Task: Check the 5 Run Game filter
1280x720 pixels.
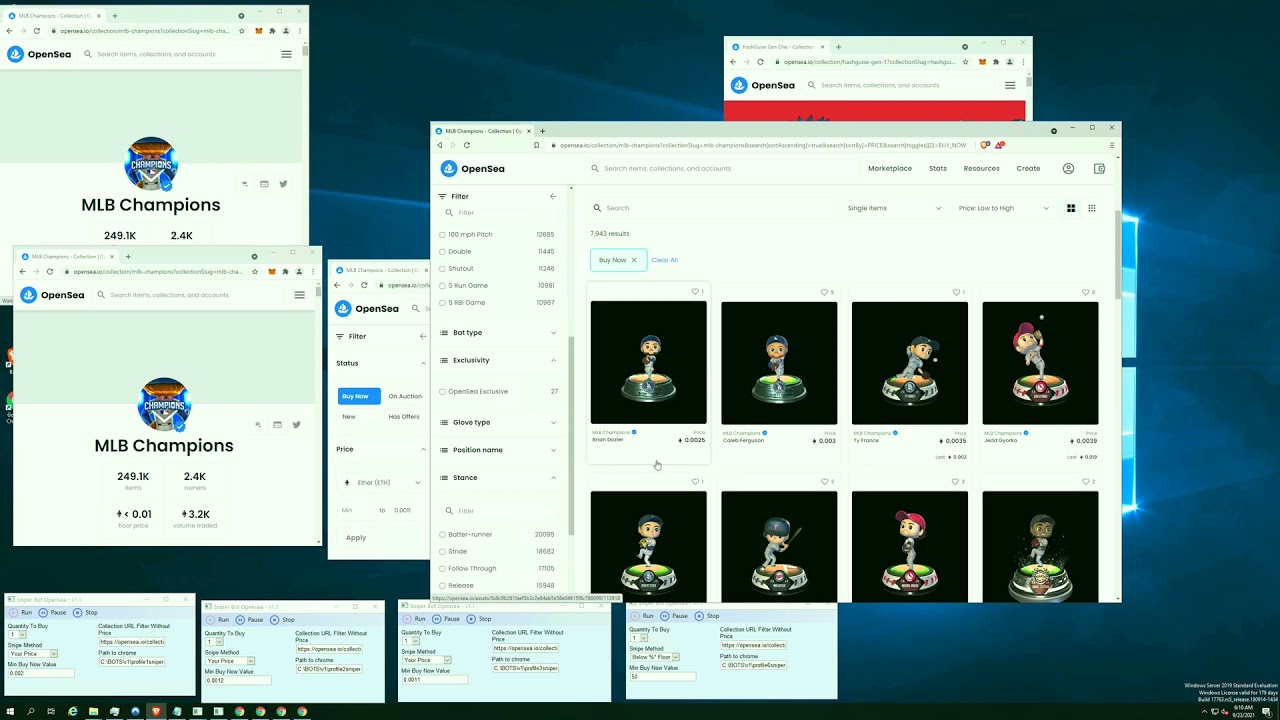Action: coord(442,286)
